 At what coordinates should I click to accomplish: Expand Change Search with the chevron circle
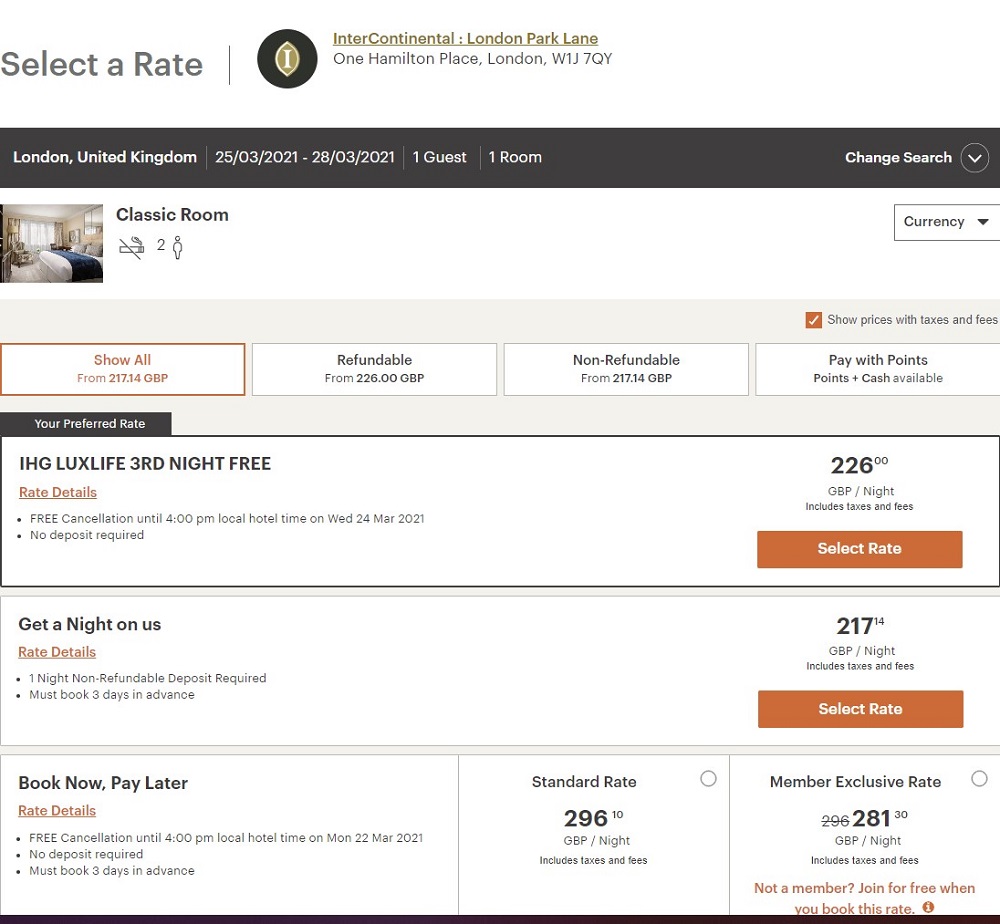point(974,158)
